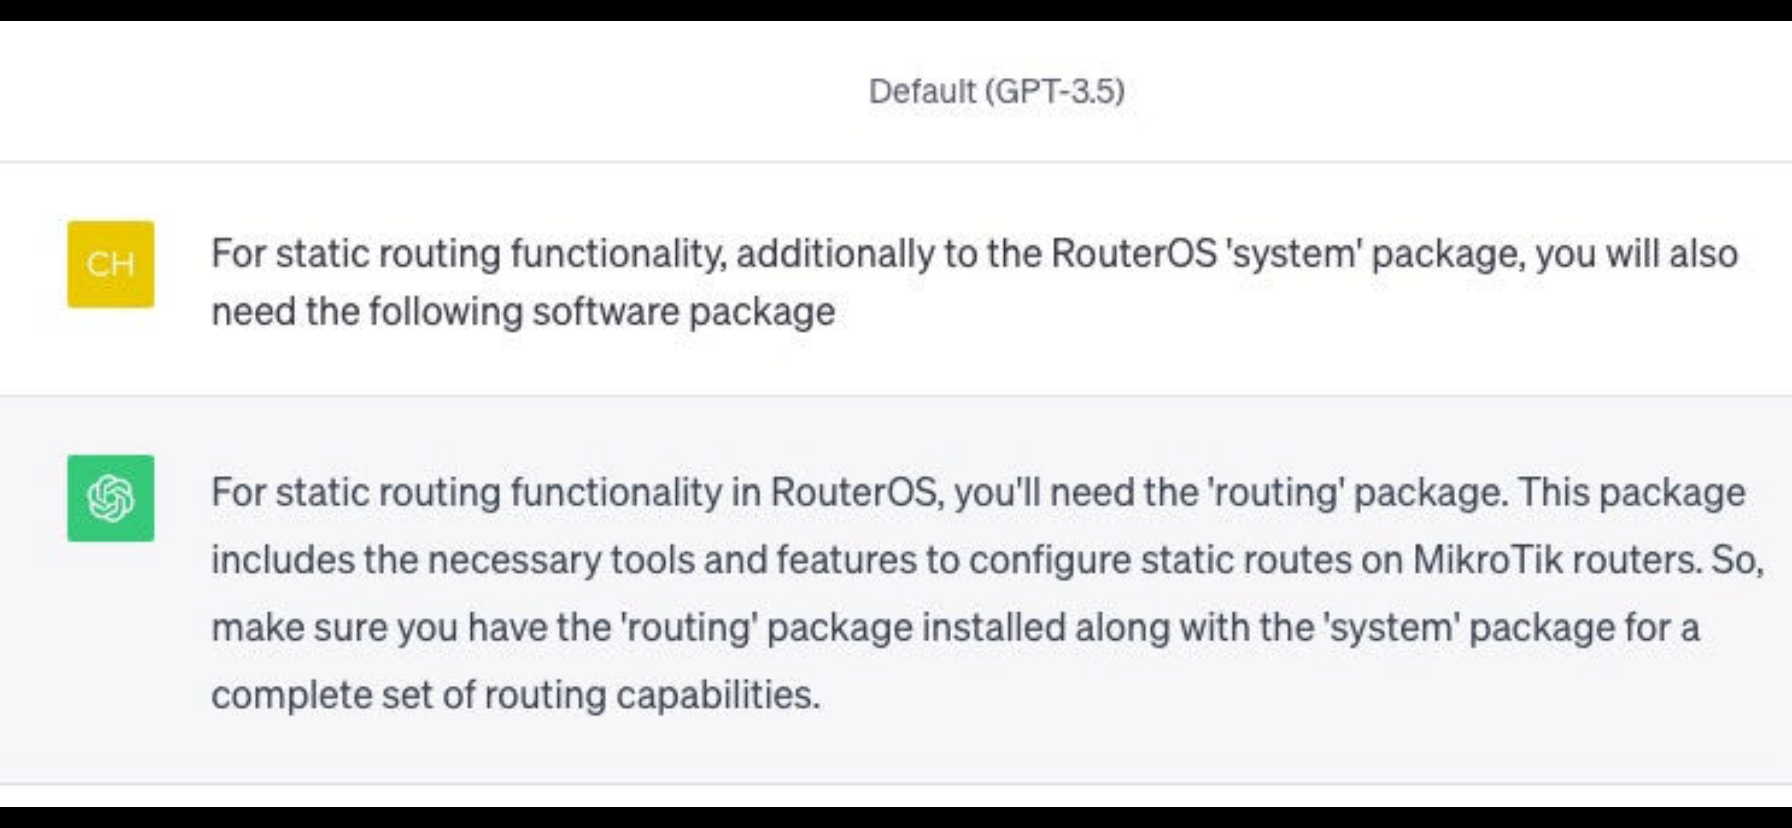Screen dimensions: 1792x828
Task: Click 'RouterOS,' in the assistant's reply
Action: tap(857, 493)
